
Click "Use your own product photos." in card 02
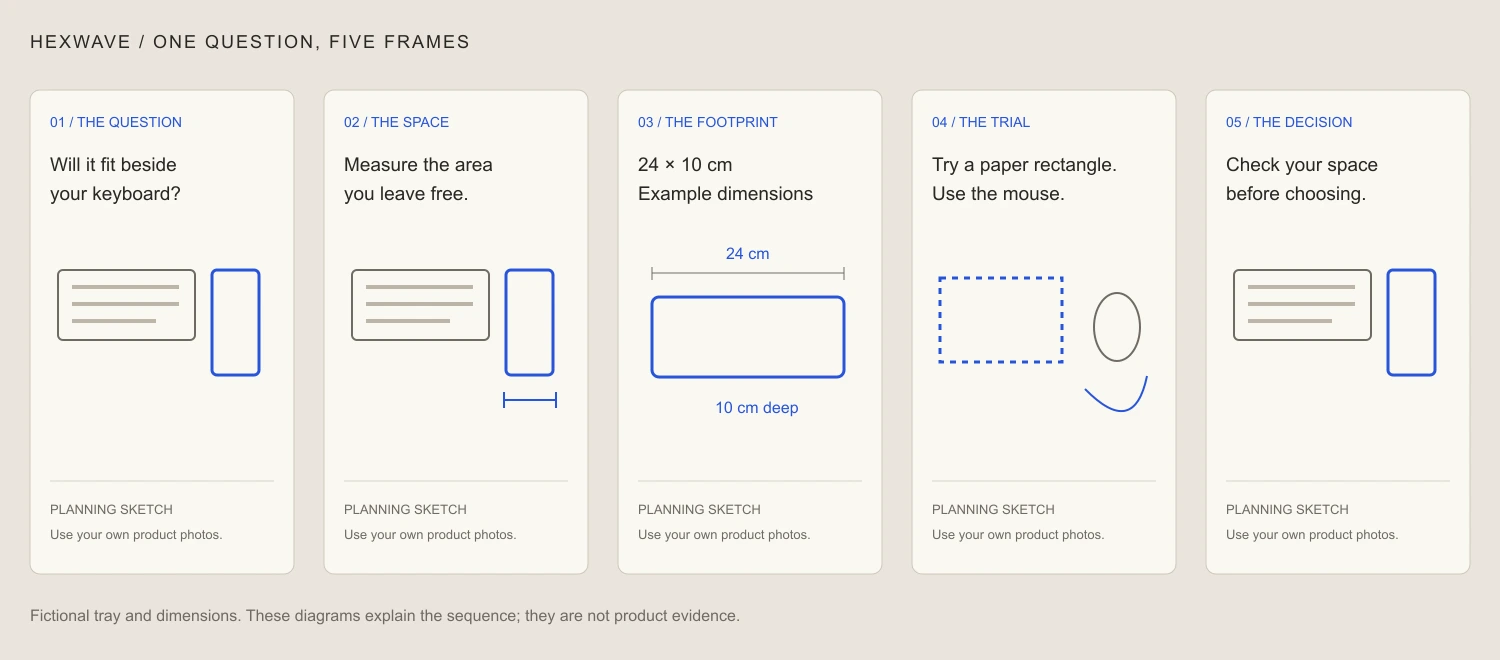(x=430, y=535)
